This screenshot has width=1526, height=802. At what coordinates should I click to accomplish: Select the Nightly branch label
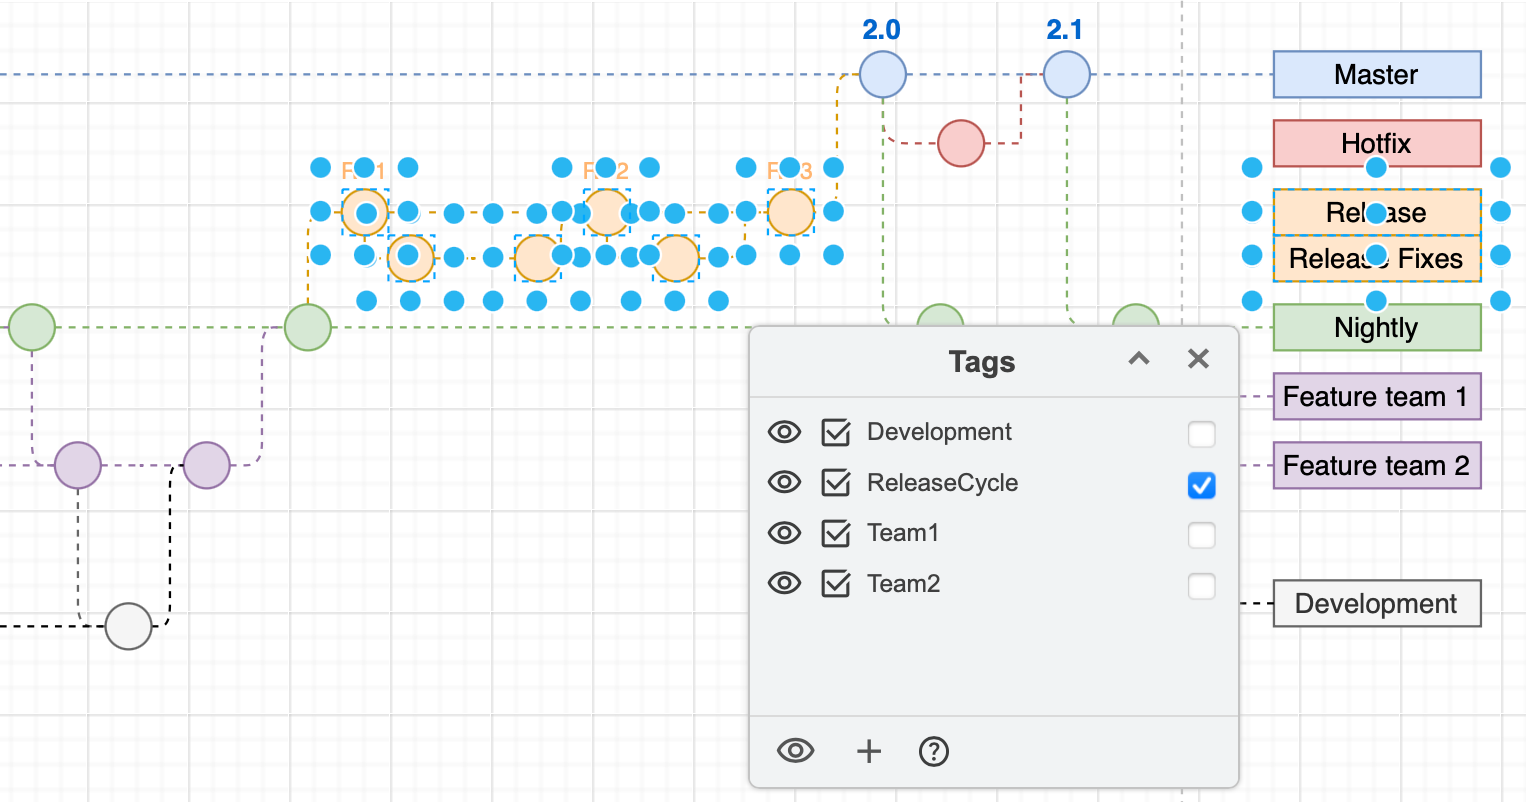click(x=1376, y=327)
